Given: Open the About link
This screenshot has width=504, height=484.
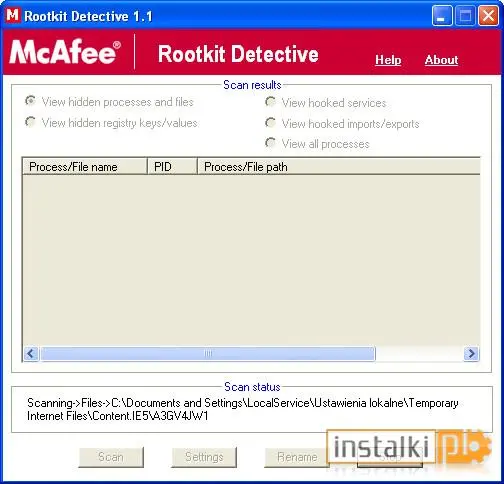Looking at the screenshot, I should click(x=441, y=60).
